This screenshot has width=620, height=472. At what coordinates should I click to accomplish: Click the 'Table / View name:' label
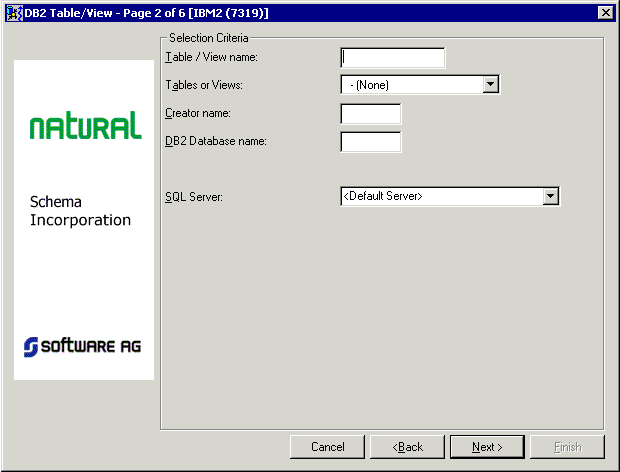click(x=211, y=57)
